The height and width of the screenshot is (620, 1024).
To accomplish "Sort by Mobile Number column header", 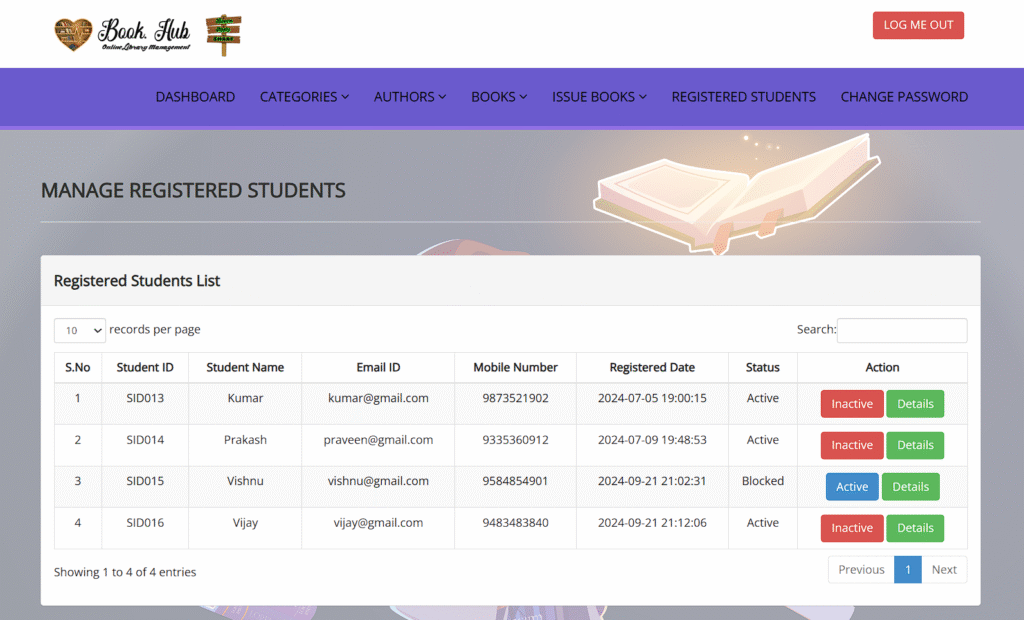I will (x=515, y=368).
